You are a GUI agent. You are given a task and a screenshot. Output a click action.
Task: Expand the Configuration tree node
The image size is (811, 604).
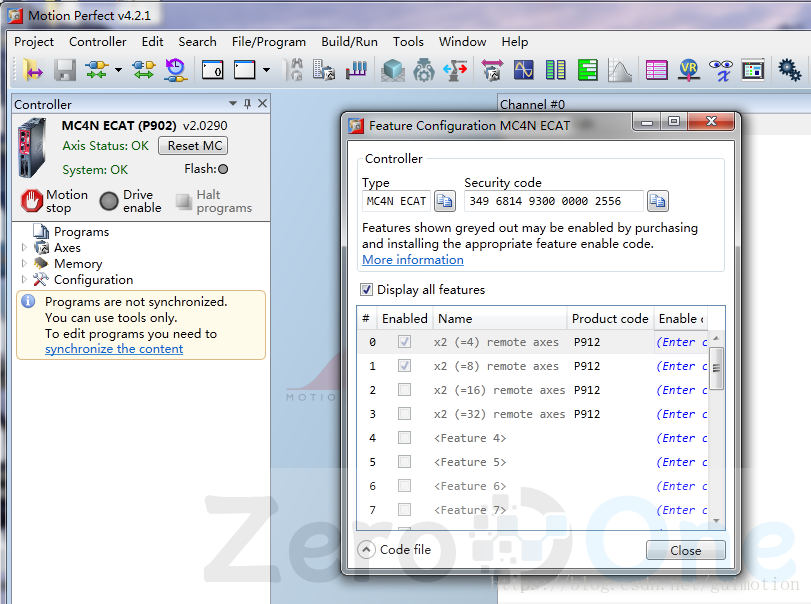[24, 280]
